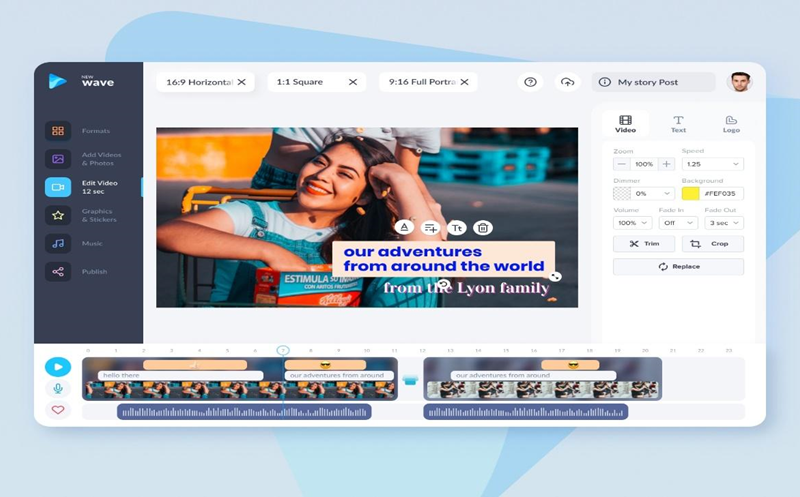Click the Trim button
The width and height of the screenshot is (800, 497).
coord(644,244)
